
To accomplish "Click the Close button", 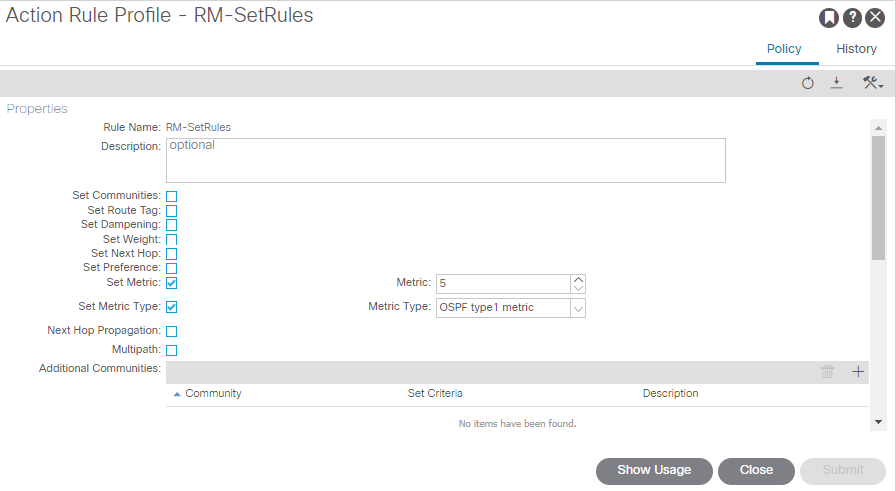I will click(756, 470).
